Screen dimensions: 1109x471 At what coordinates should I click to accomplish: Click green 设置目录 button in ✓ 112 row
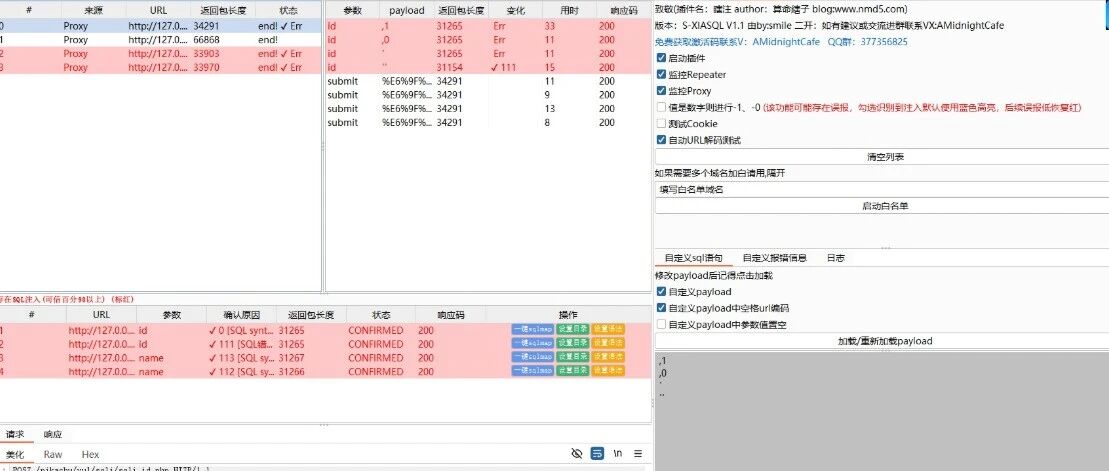pyautogui.click(x=572, y=371)
